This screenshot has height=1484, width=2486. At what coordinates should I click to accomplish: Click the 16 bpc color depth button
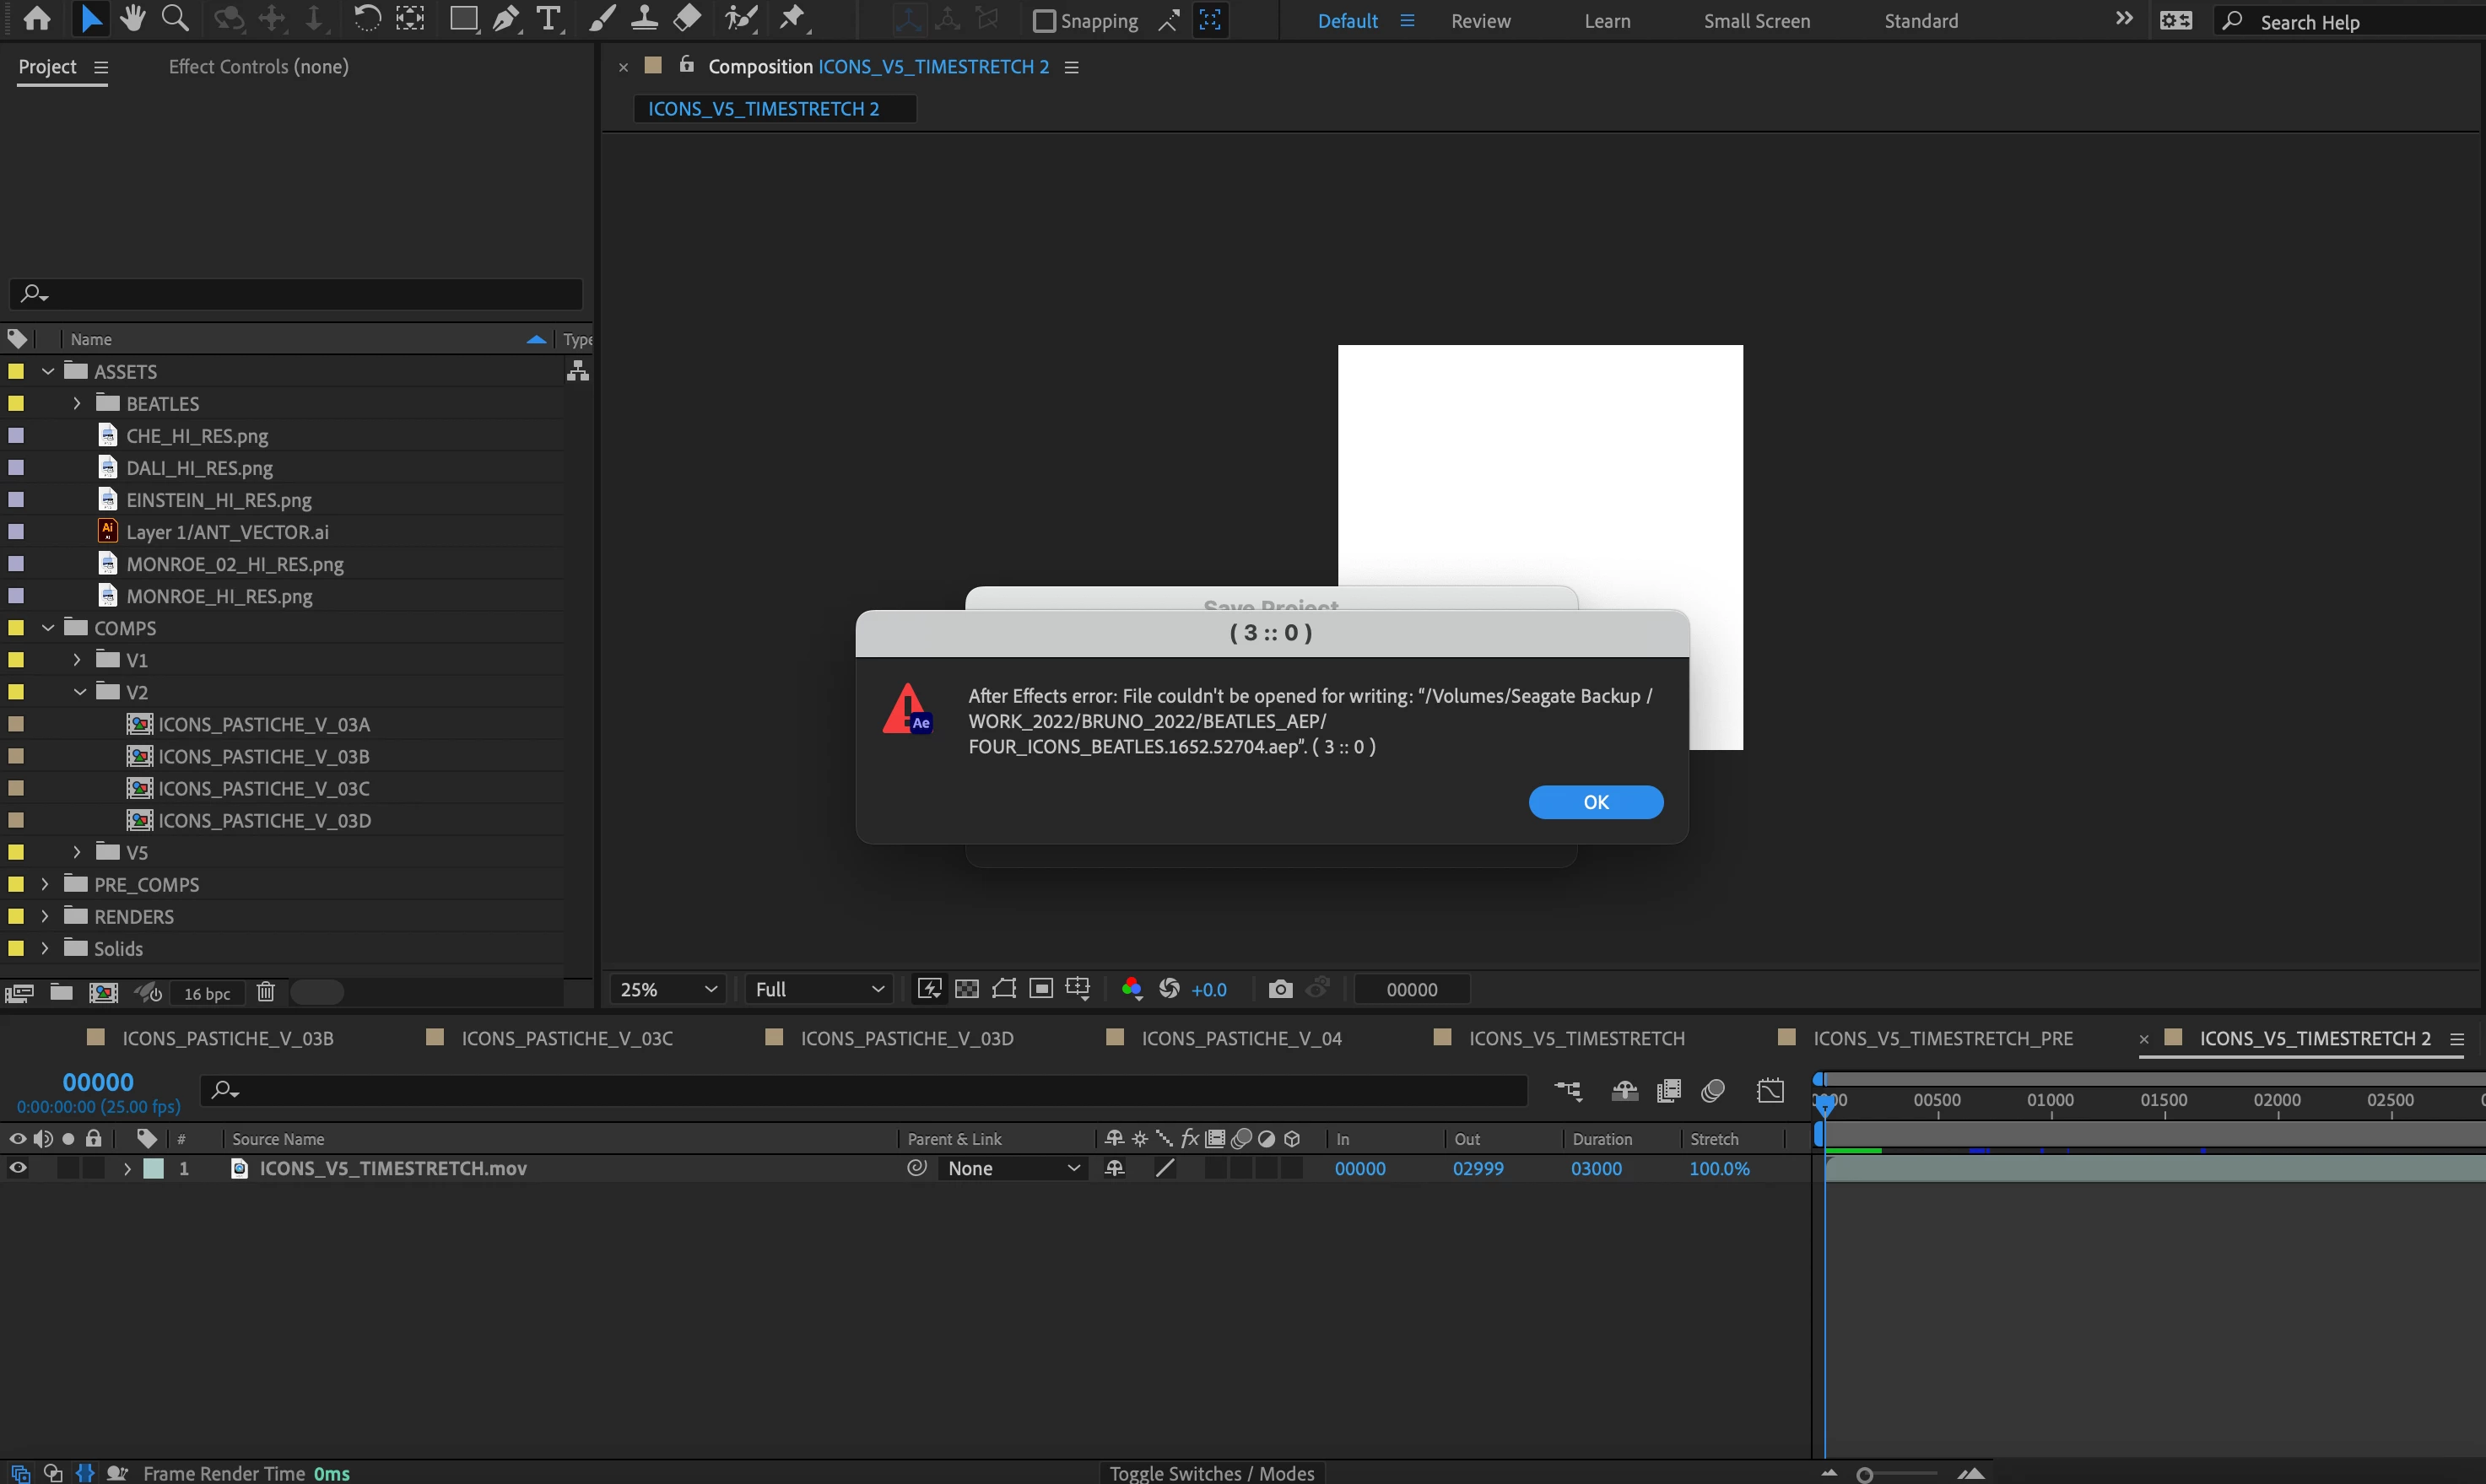[207, 993]
